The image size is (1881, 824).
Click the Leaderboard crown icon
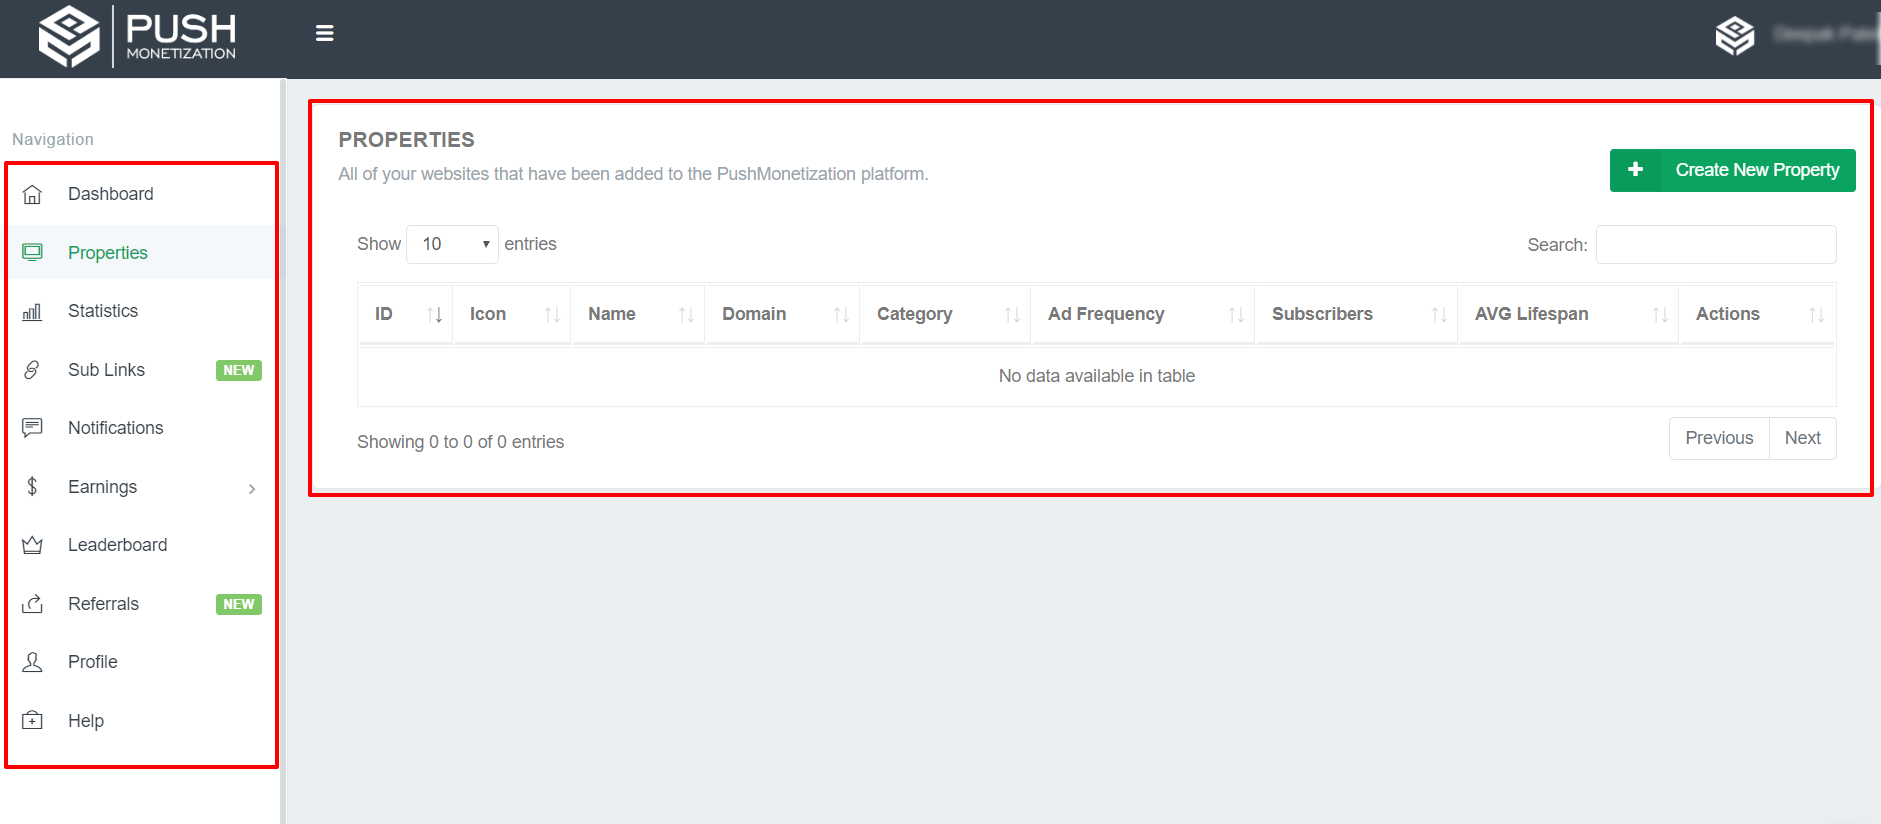(33, 545)
